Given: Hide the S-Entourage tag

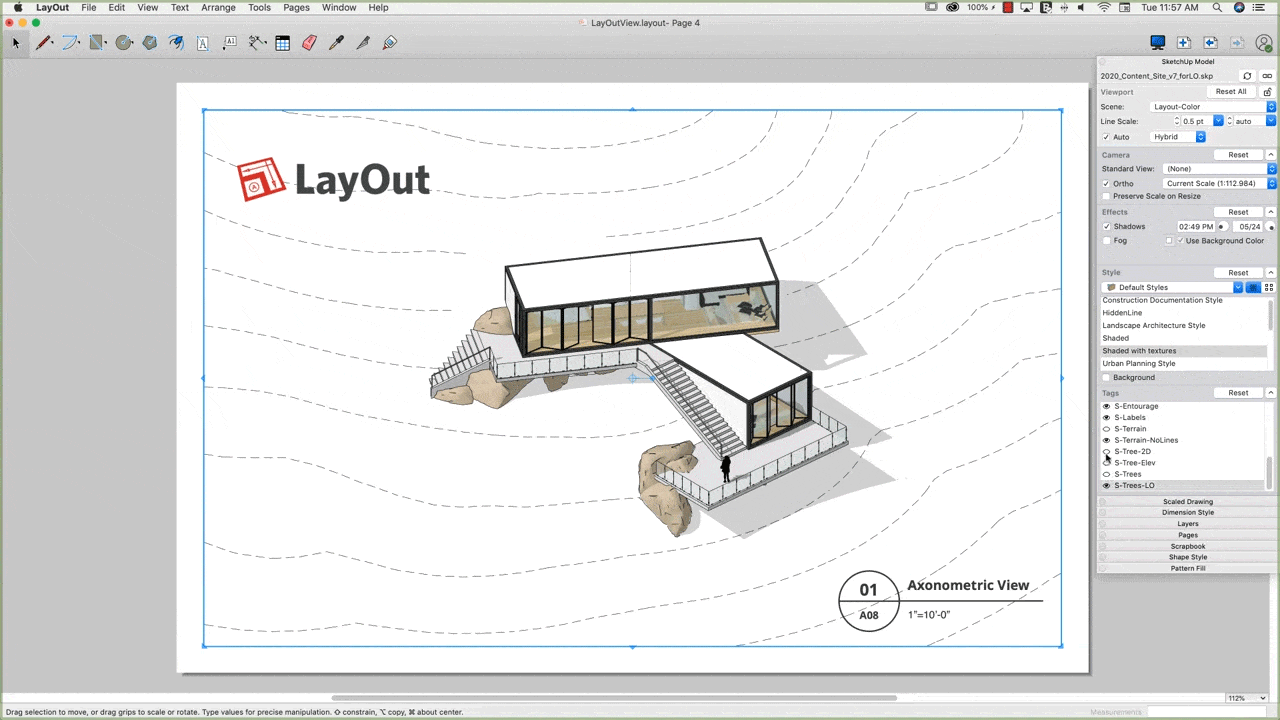Looking at the screenshot, I should click(x=1105, y=406).
